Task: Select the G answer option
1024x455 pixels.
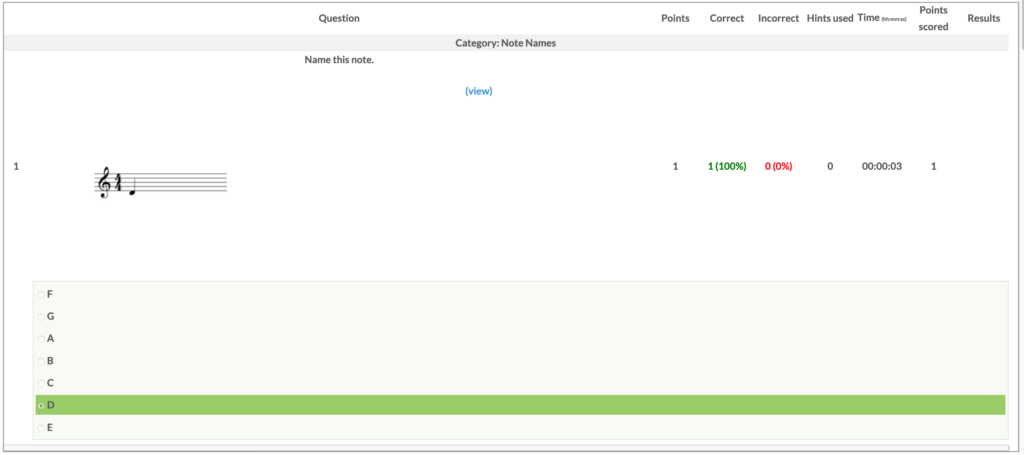Action: tap(41, 316)
